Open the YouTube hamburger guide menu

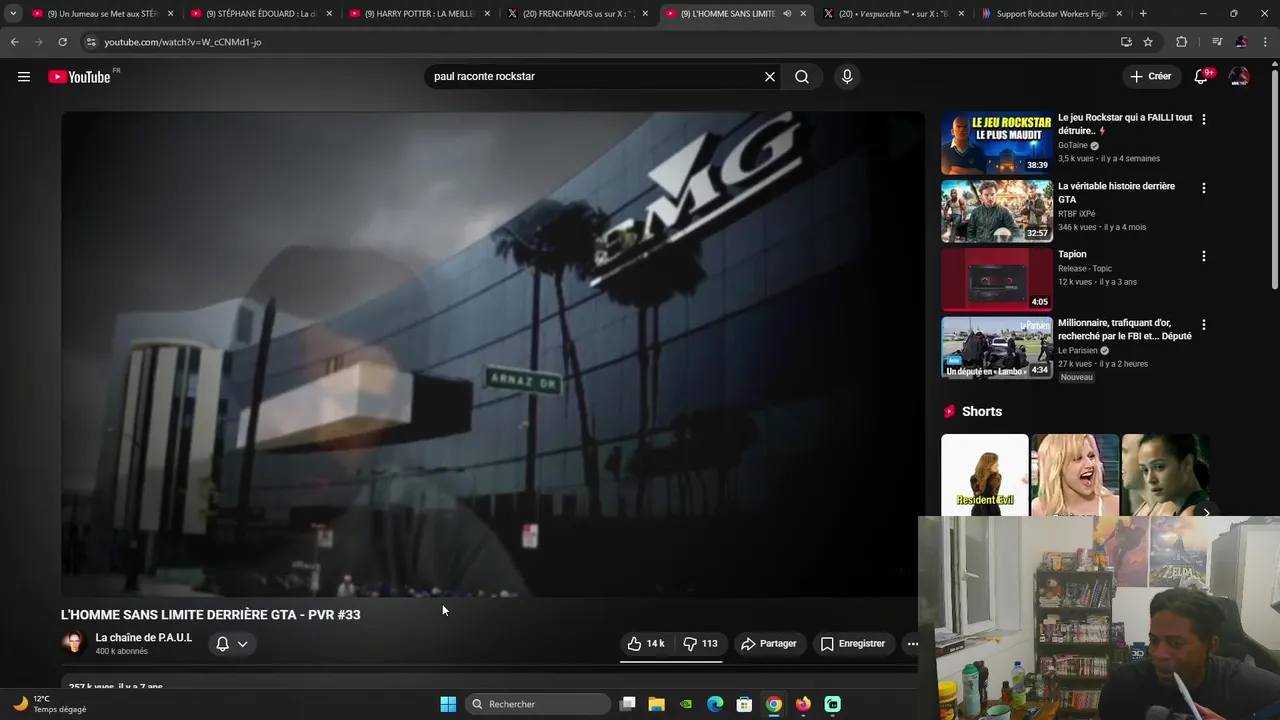click(24, 77)
